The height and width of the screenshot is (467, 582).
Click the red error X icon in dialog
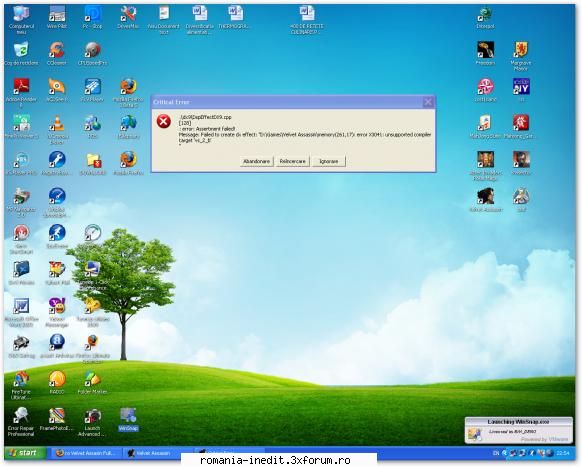click(163, 121)
